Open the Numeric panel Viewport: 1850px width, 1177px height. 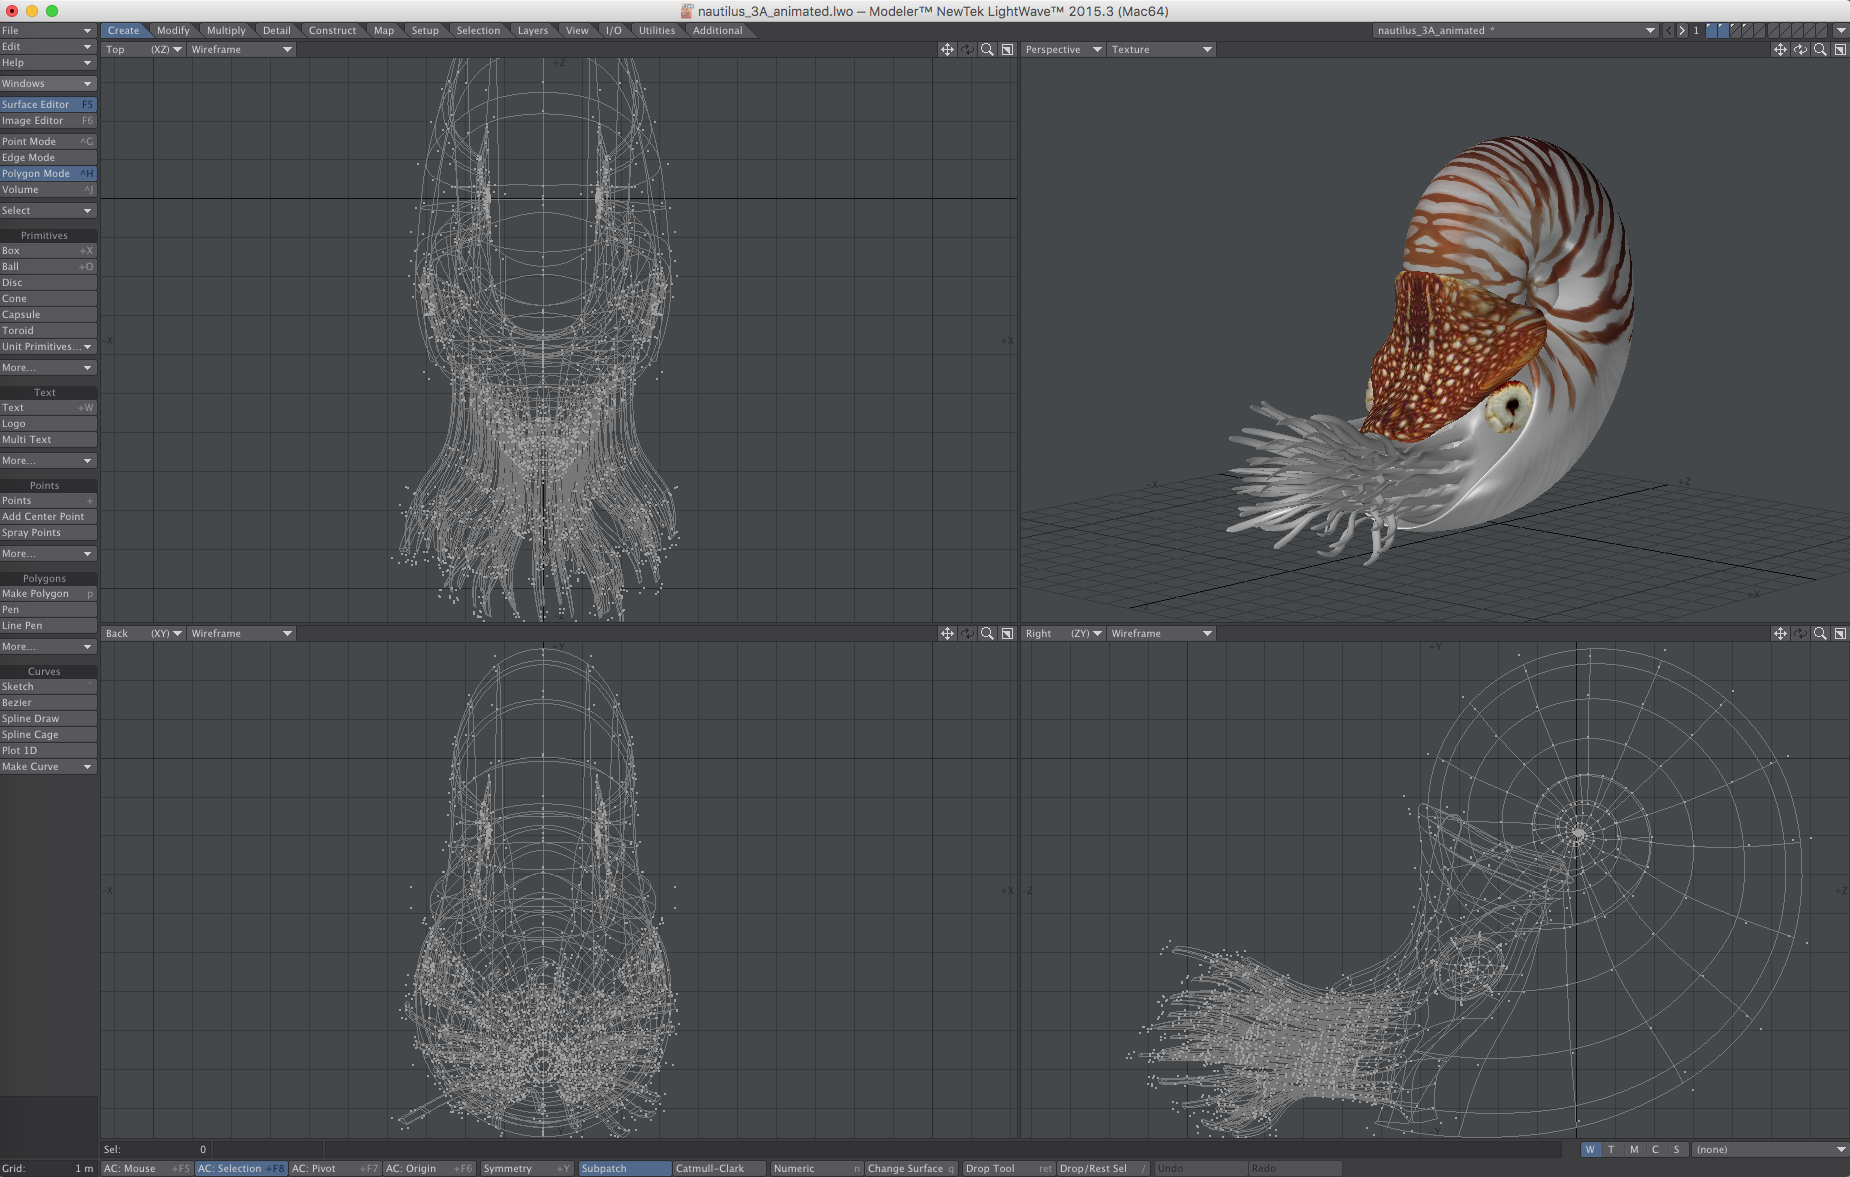[x=816, y=1168]
